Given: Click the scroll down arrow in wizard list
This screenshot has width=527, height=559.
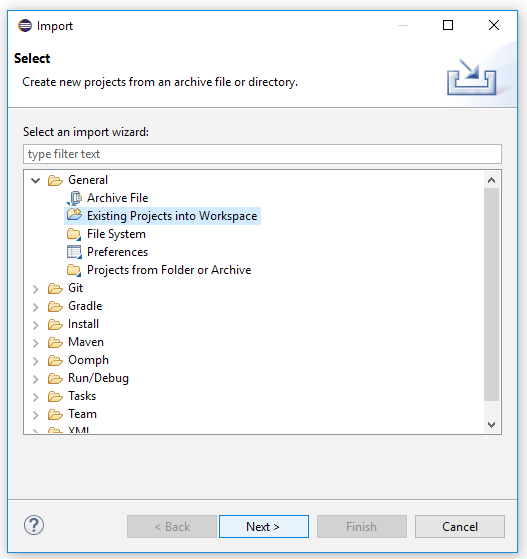Looking at the screenshot, I should (491, 425).
